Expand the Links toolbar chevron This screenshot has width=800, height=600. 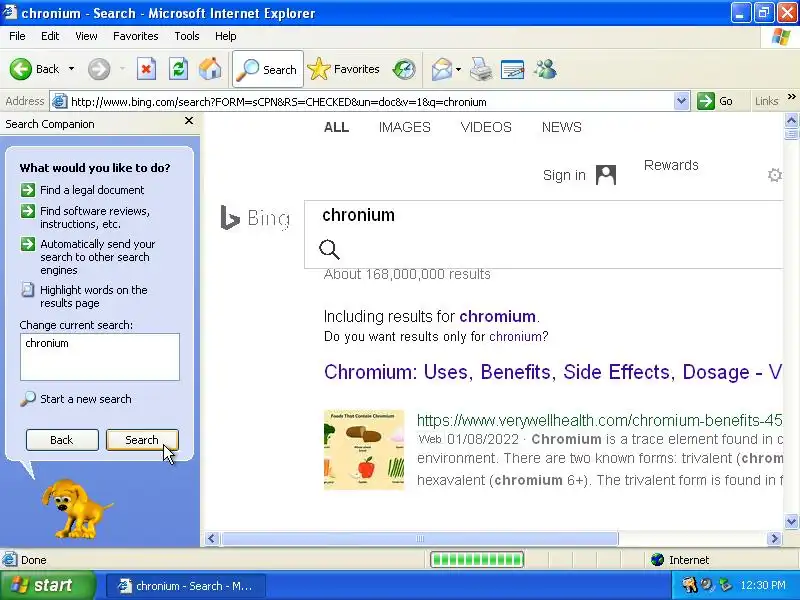[791, 96]
